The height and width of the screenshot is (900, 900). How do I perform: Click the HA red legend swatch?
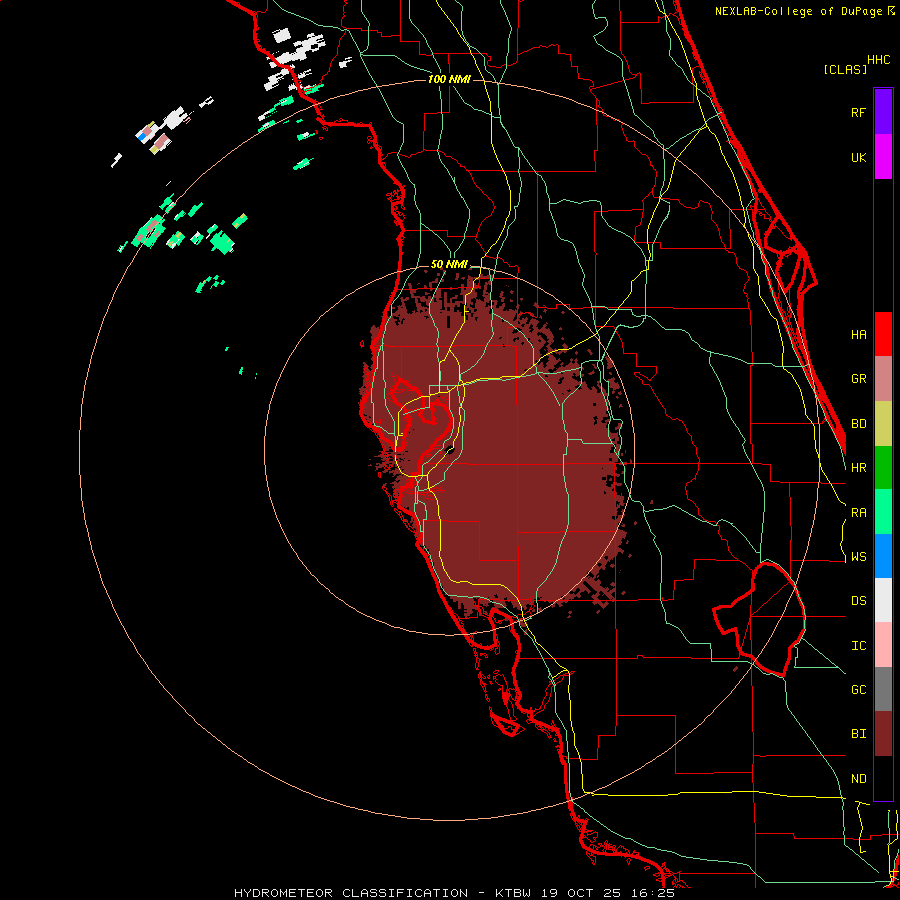click(883, 334)
